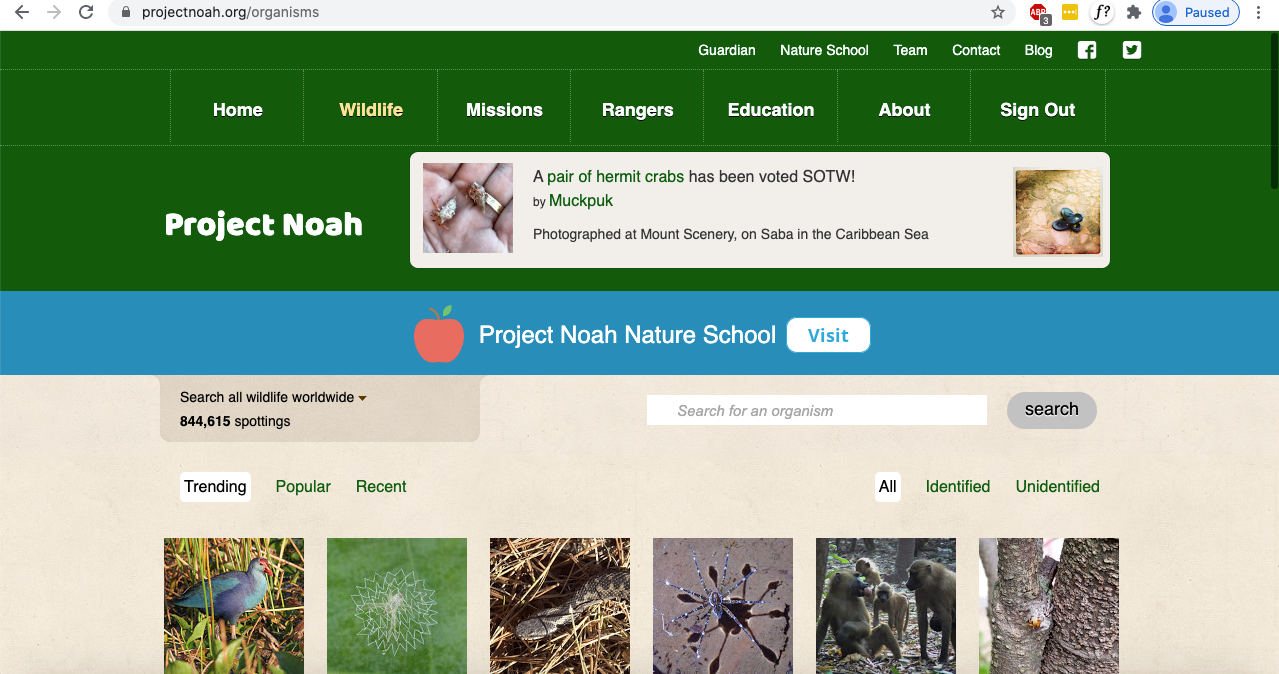Open Project Noah's Facebook page icon

(x=1087, y=50)
